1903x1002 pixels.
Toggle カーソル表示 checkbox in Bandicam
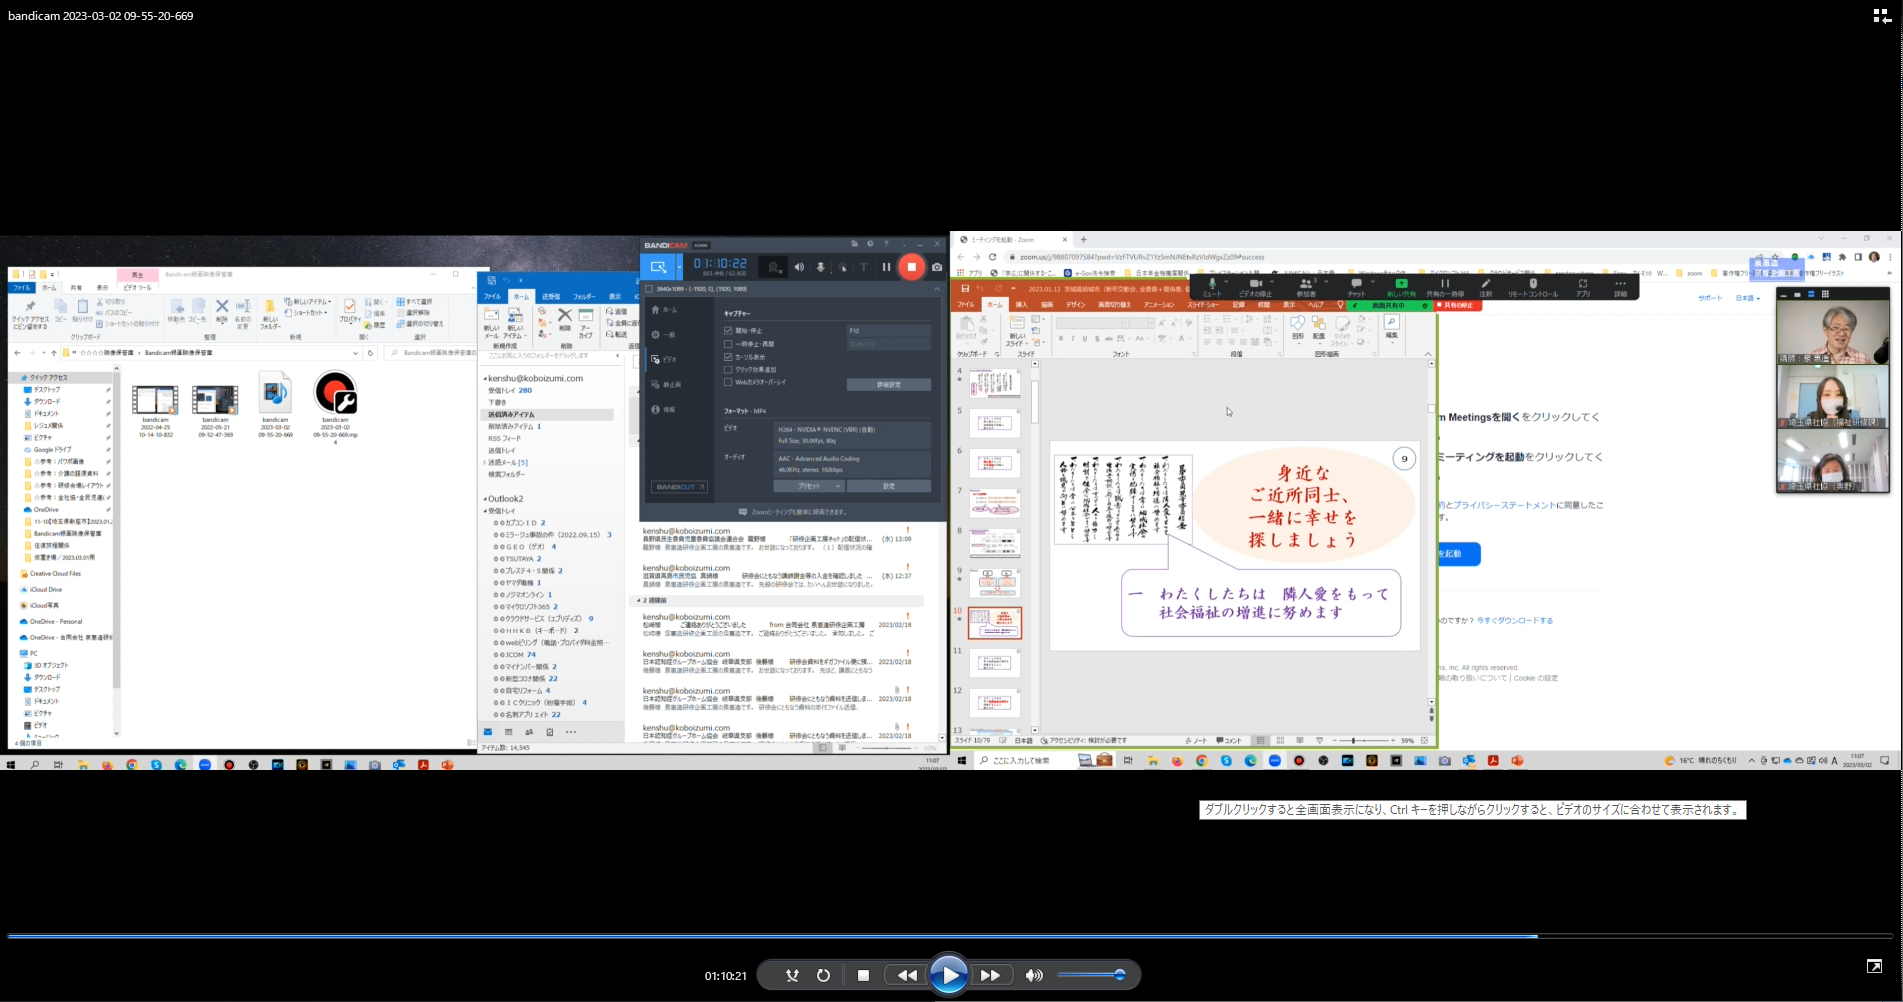pos(728,357)
